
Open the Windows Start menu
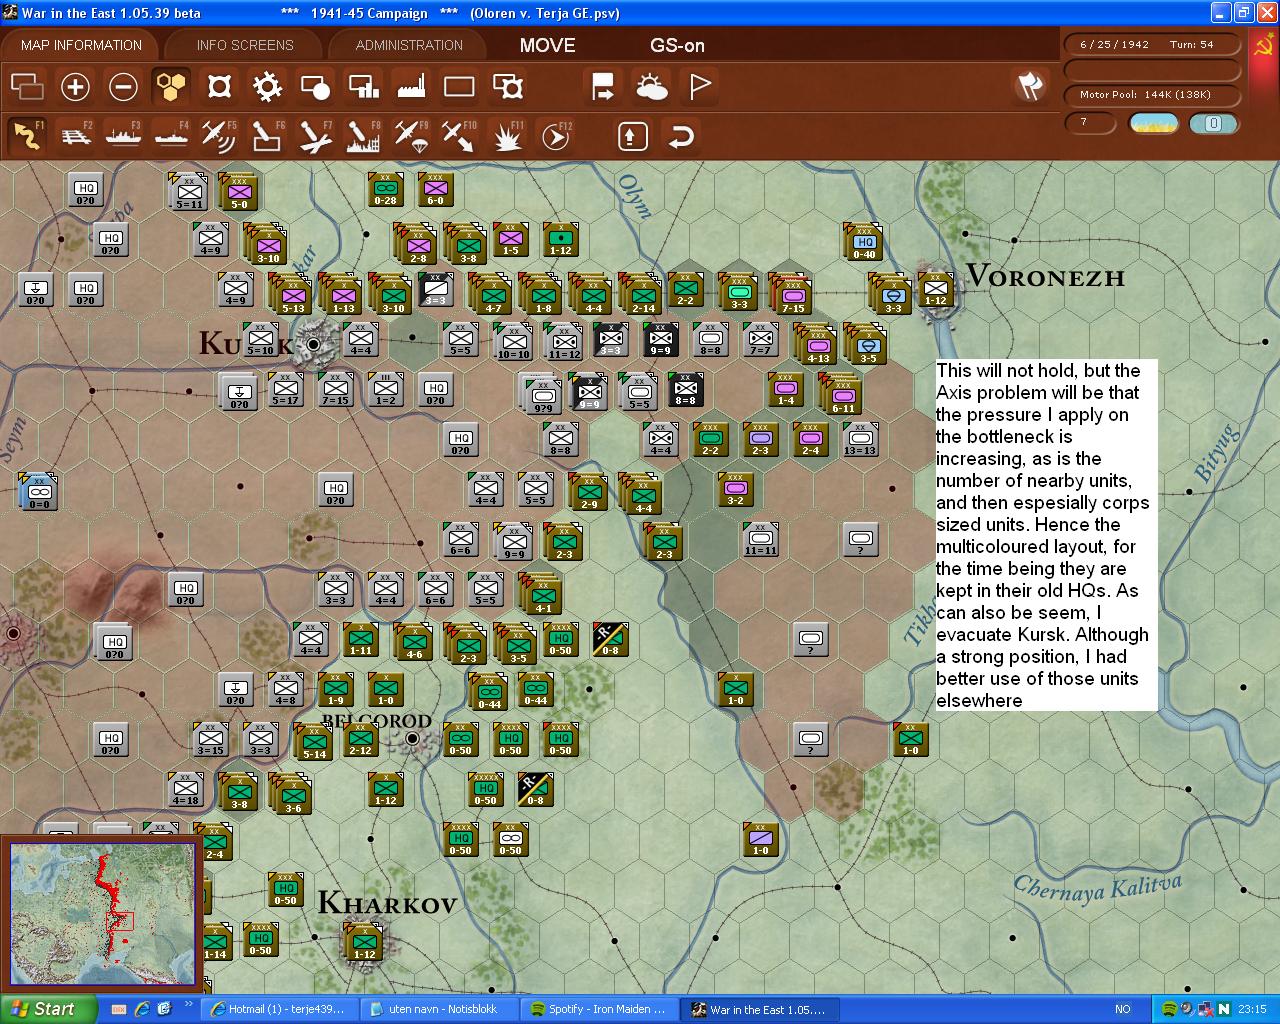tap(48, 1009)
